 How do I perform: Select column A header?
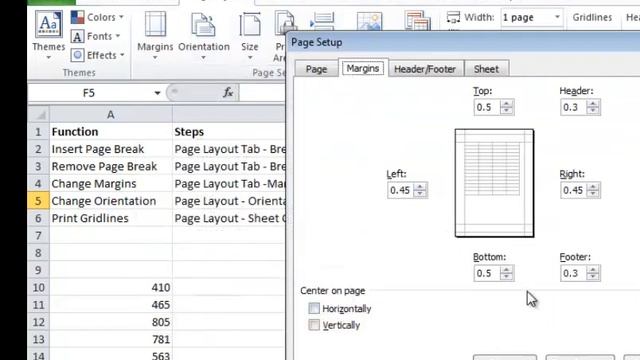click(x=111, y=115)
